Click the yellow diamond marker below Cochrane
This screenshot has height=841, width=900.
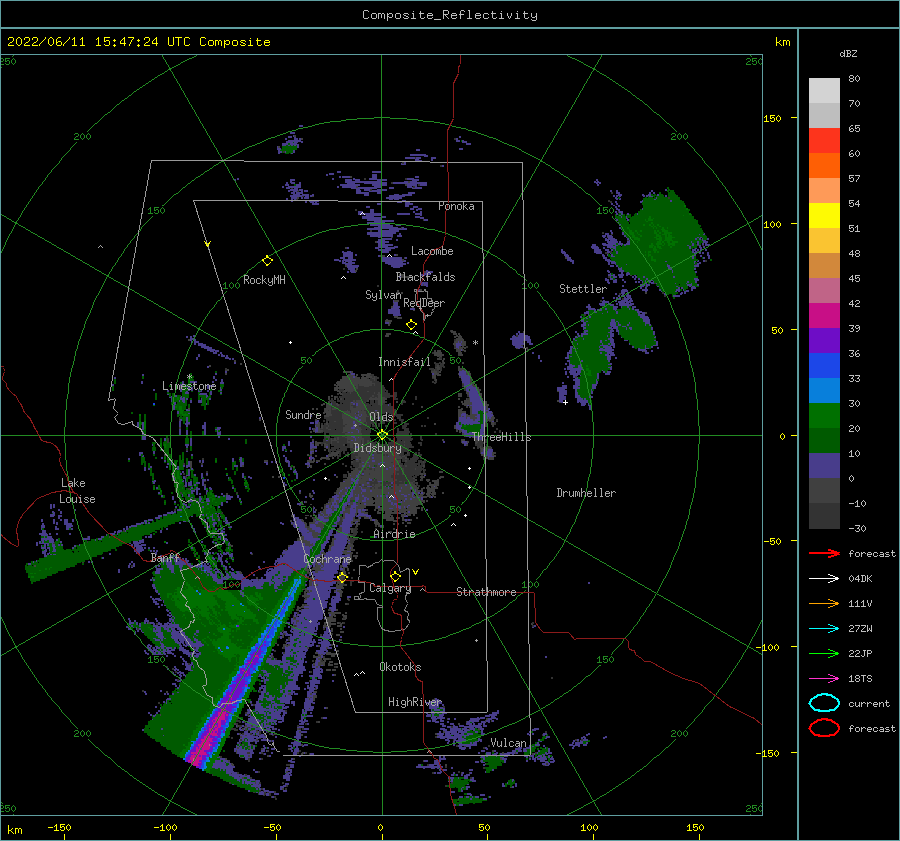pyautogui.click(x=342, y=577)
